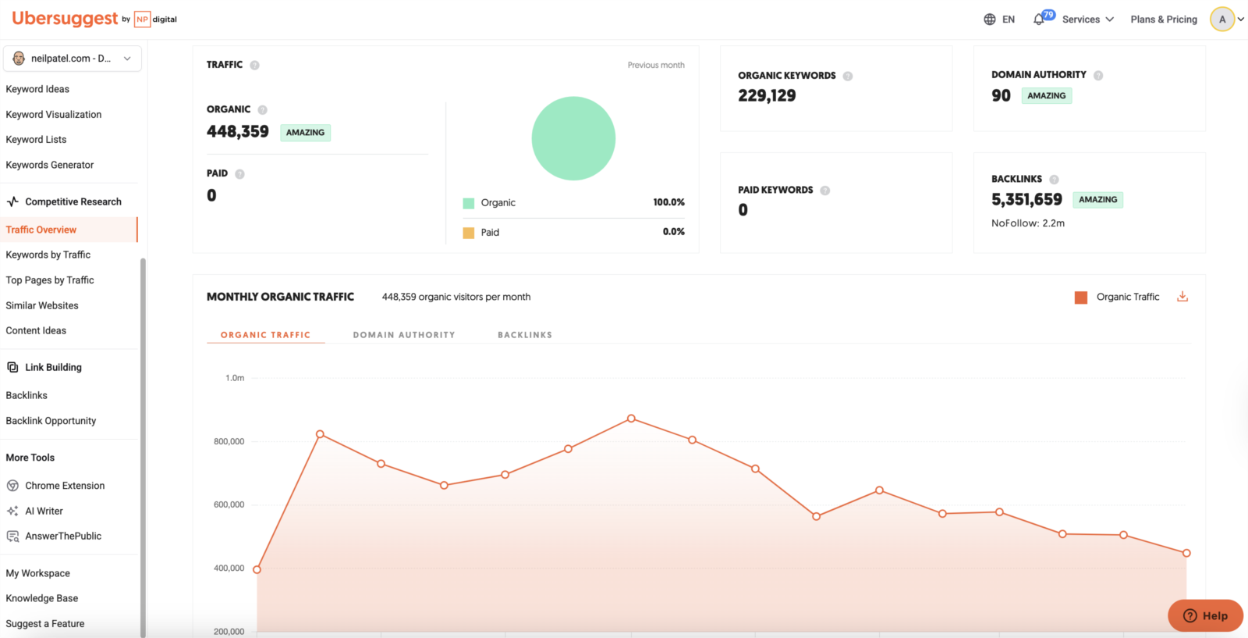Image resolution: width=1248 pixels, height=638 pixels.
Task: Click the 229,129 organic keywords value
Action: [767, 96]
